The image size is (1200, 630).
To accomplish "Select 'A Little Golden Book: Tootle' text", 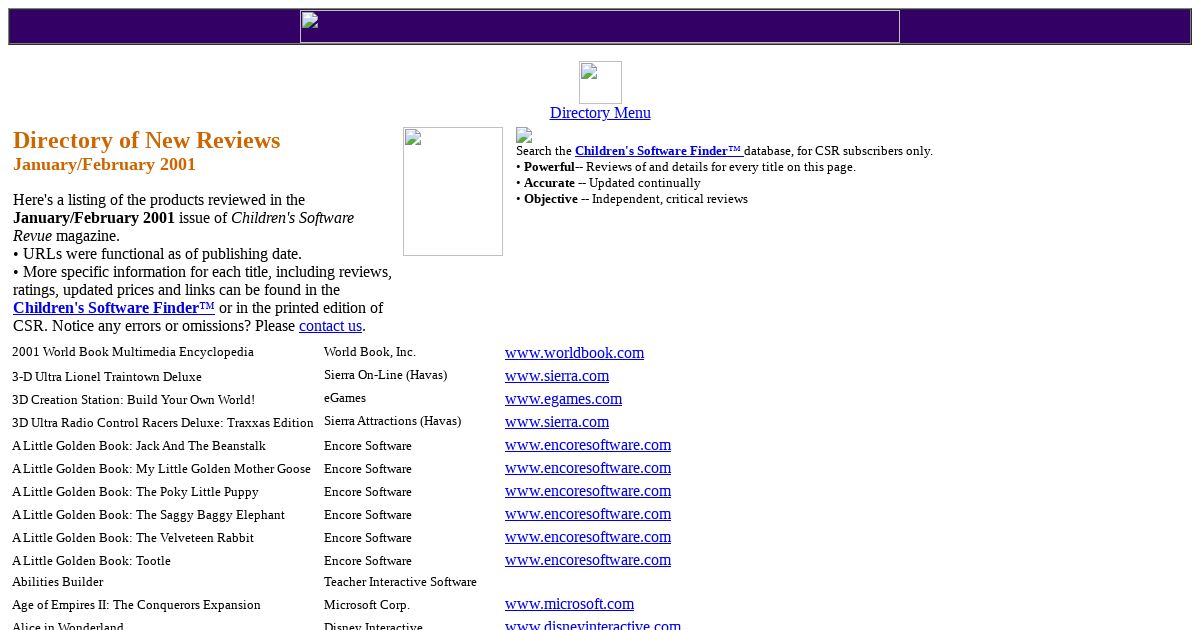I will coord(91,561).
